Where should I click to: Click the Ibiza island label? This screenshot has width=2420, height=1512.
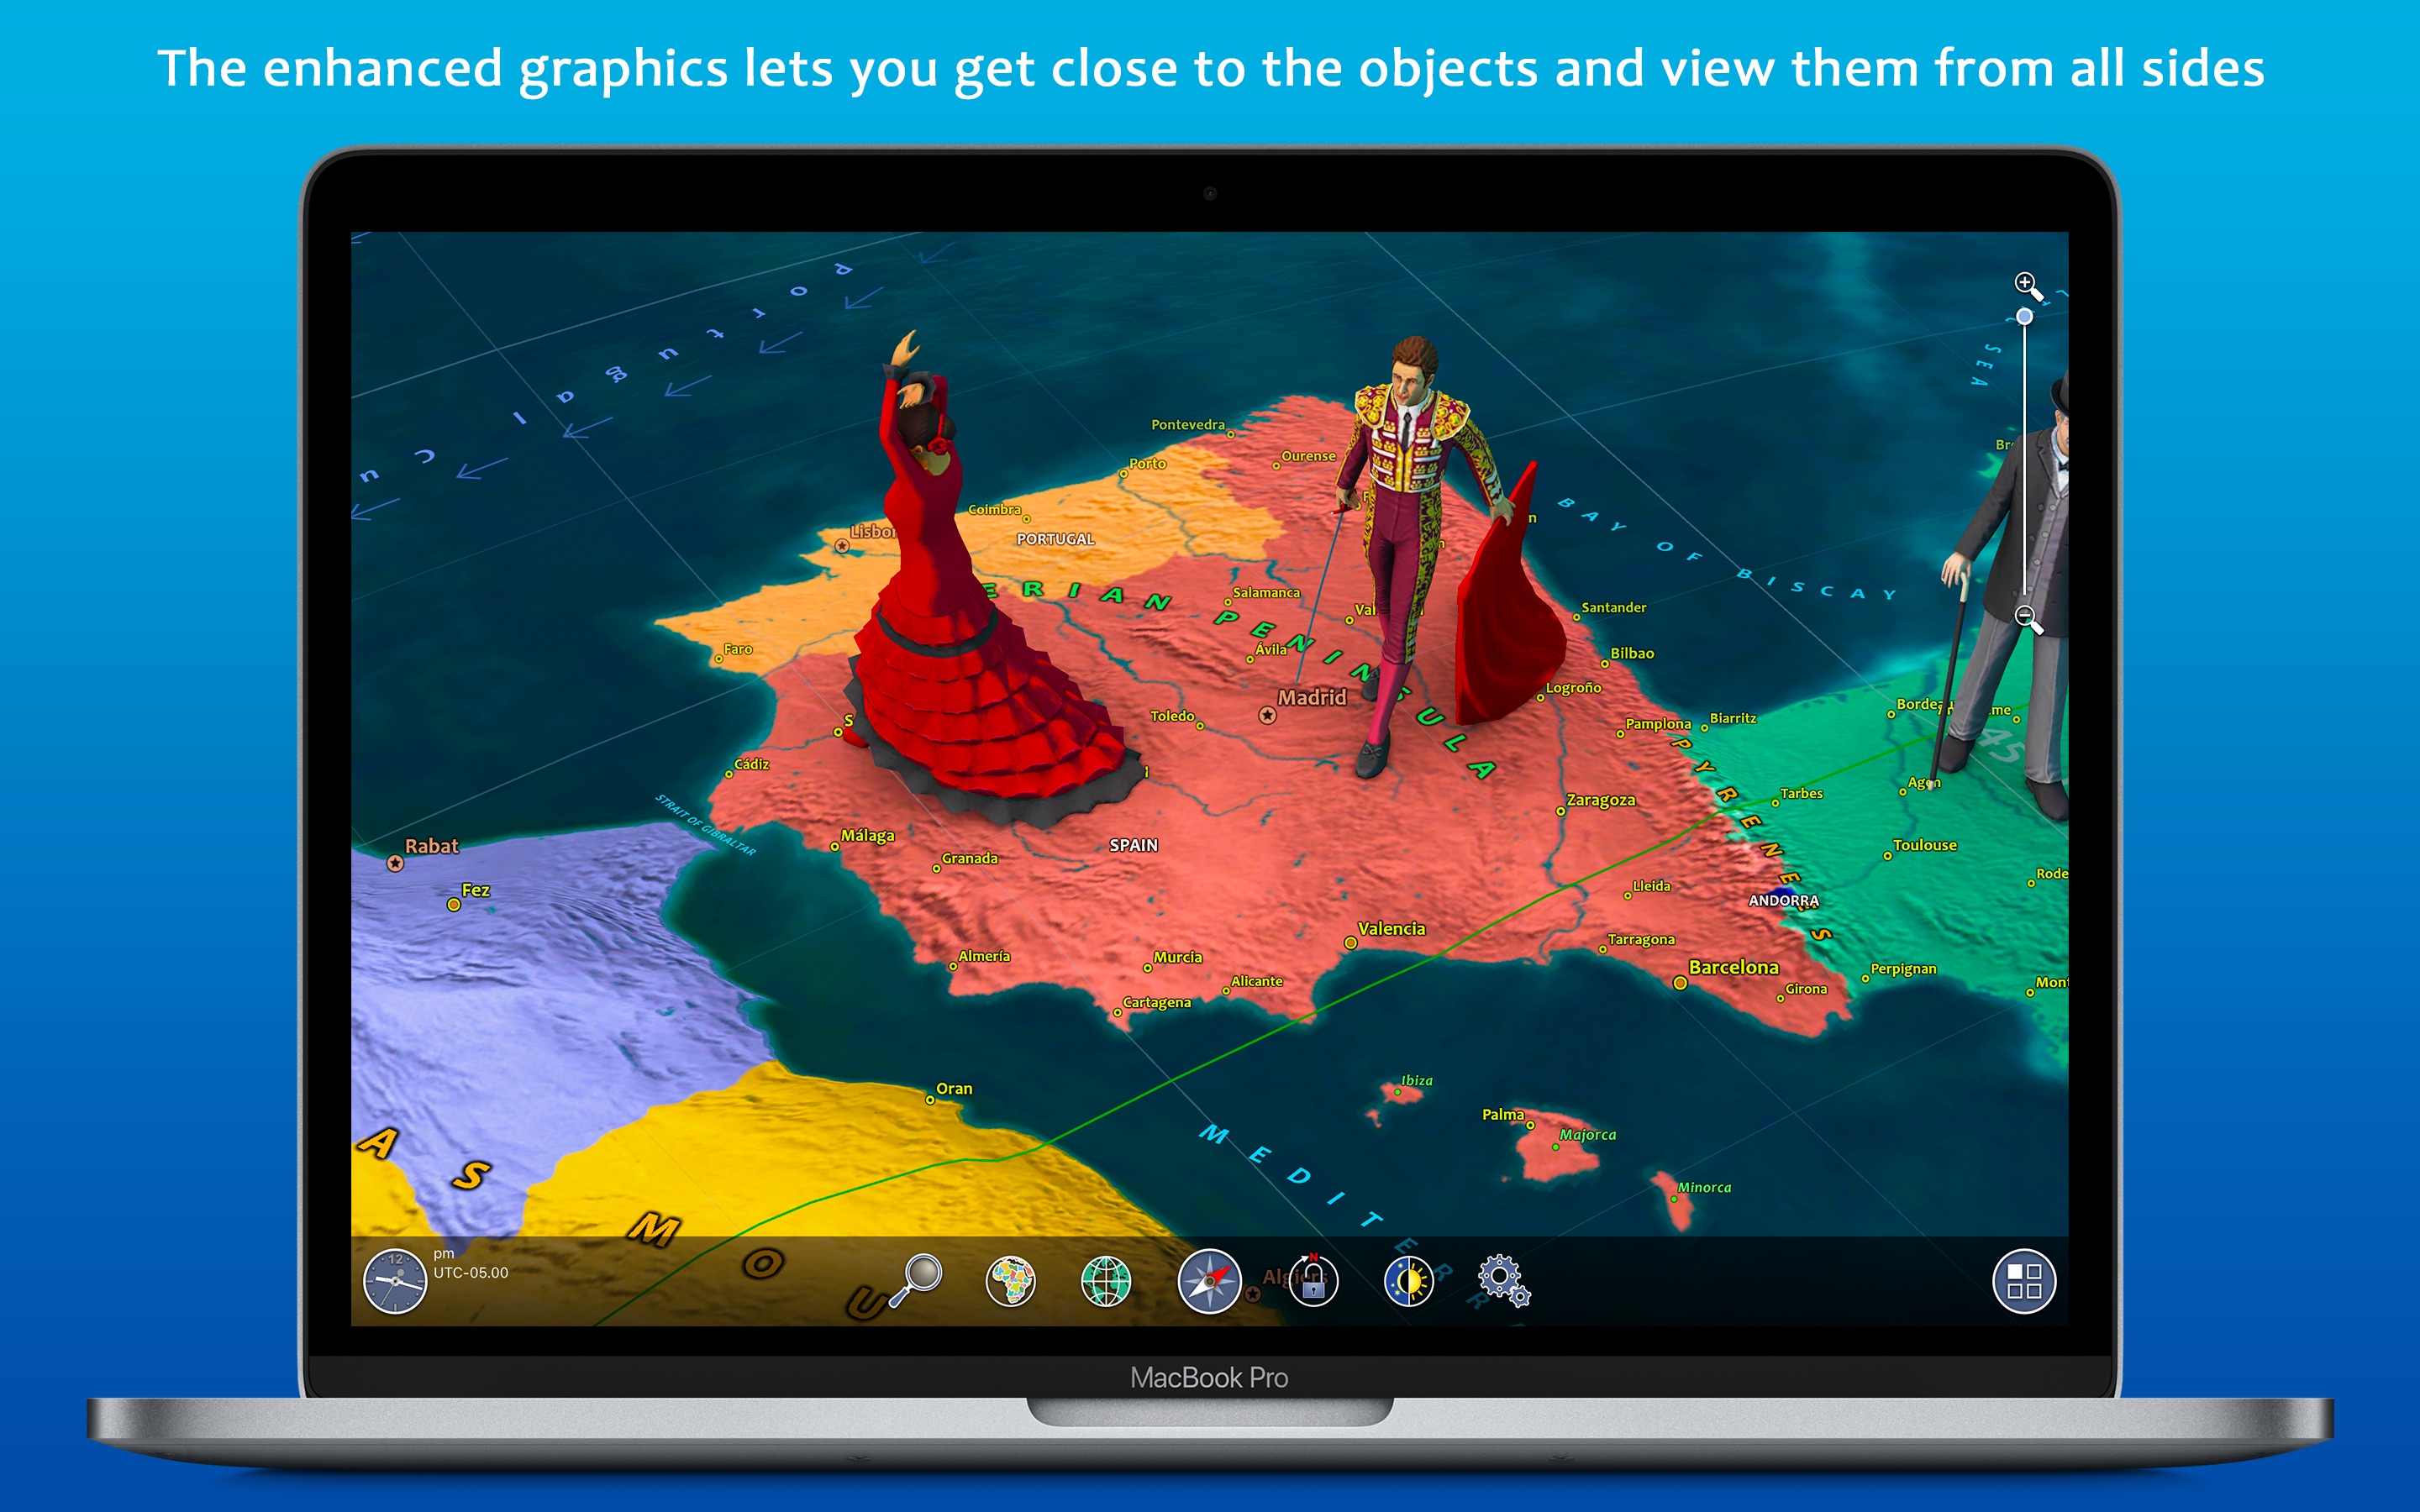click(1417, 1081)
